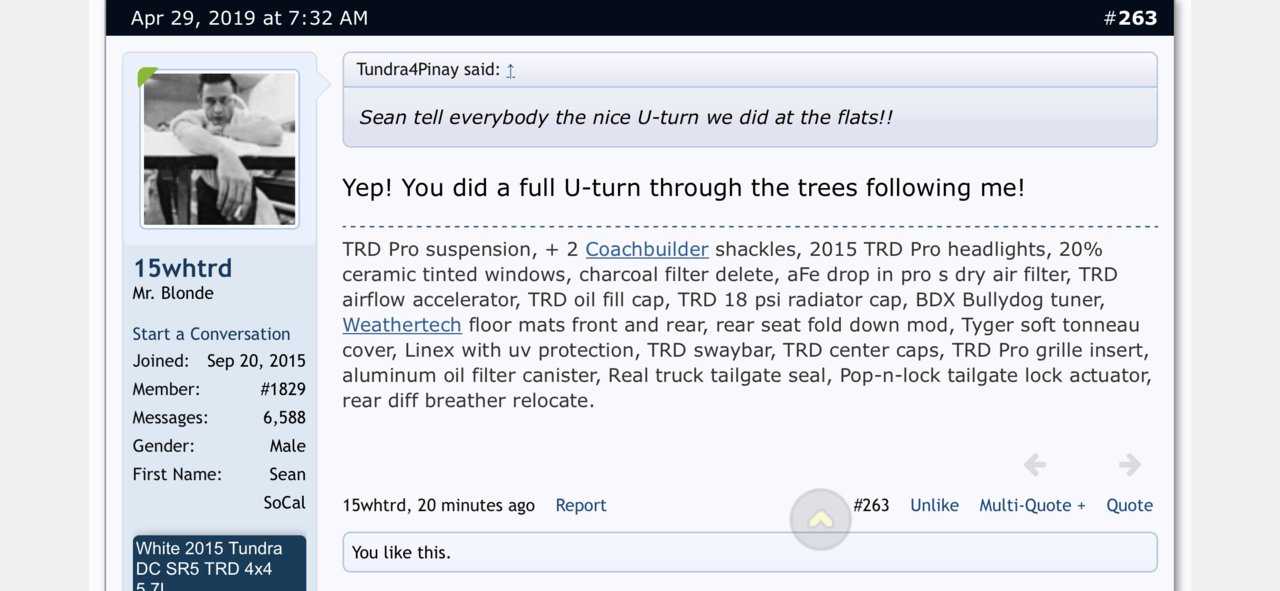Screen dimensions: 1280x591
Task: Open 15whtrd's avatar photo
Action: (x=220, y=148)
